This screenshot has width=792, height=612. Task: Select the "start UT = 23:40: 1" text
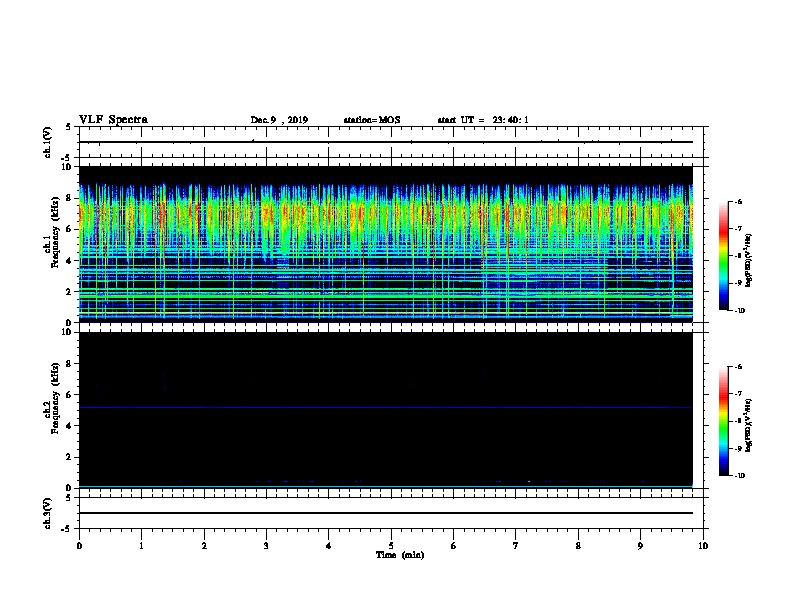coord(483,120)
